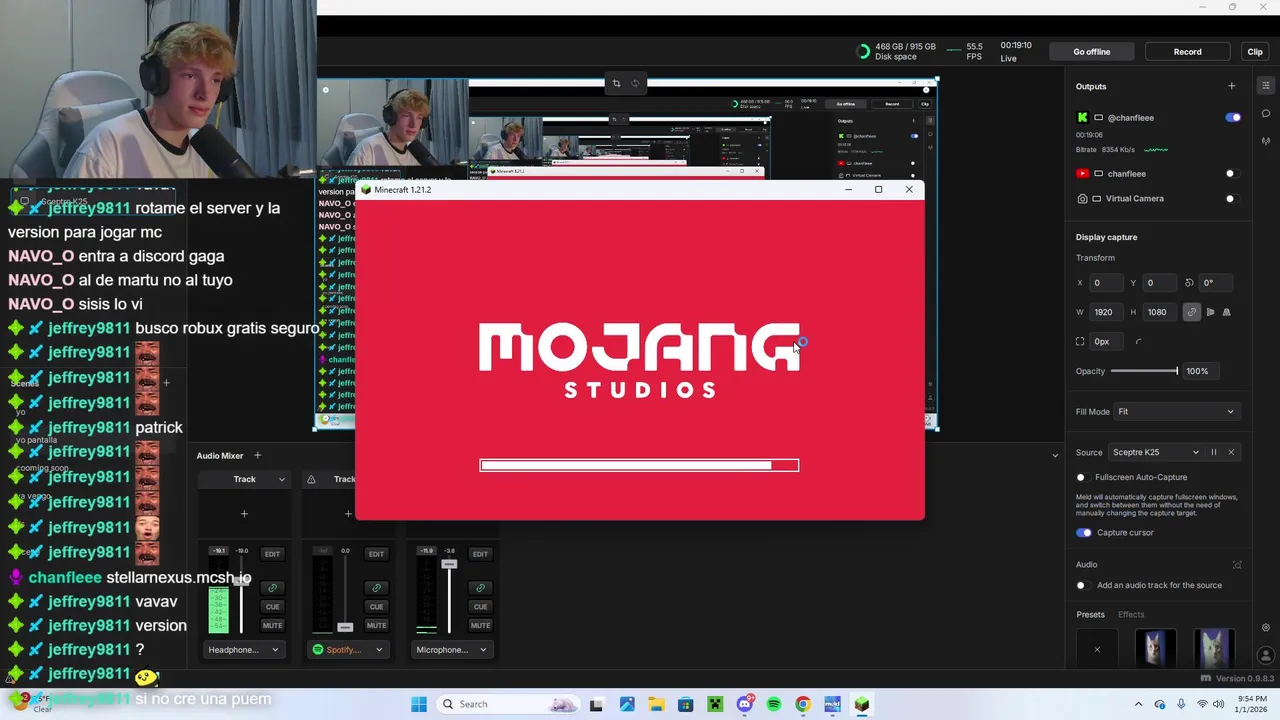Click the warning icon on second Track

pyautogui.click(x=311, y=480)
